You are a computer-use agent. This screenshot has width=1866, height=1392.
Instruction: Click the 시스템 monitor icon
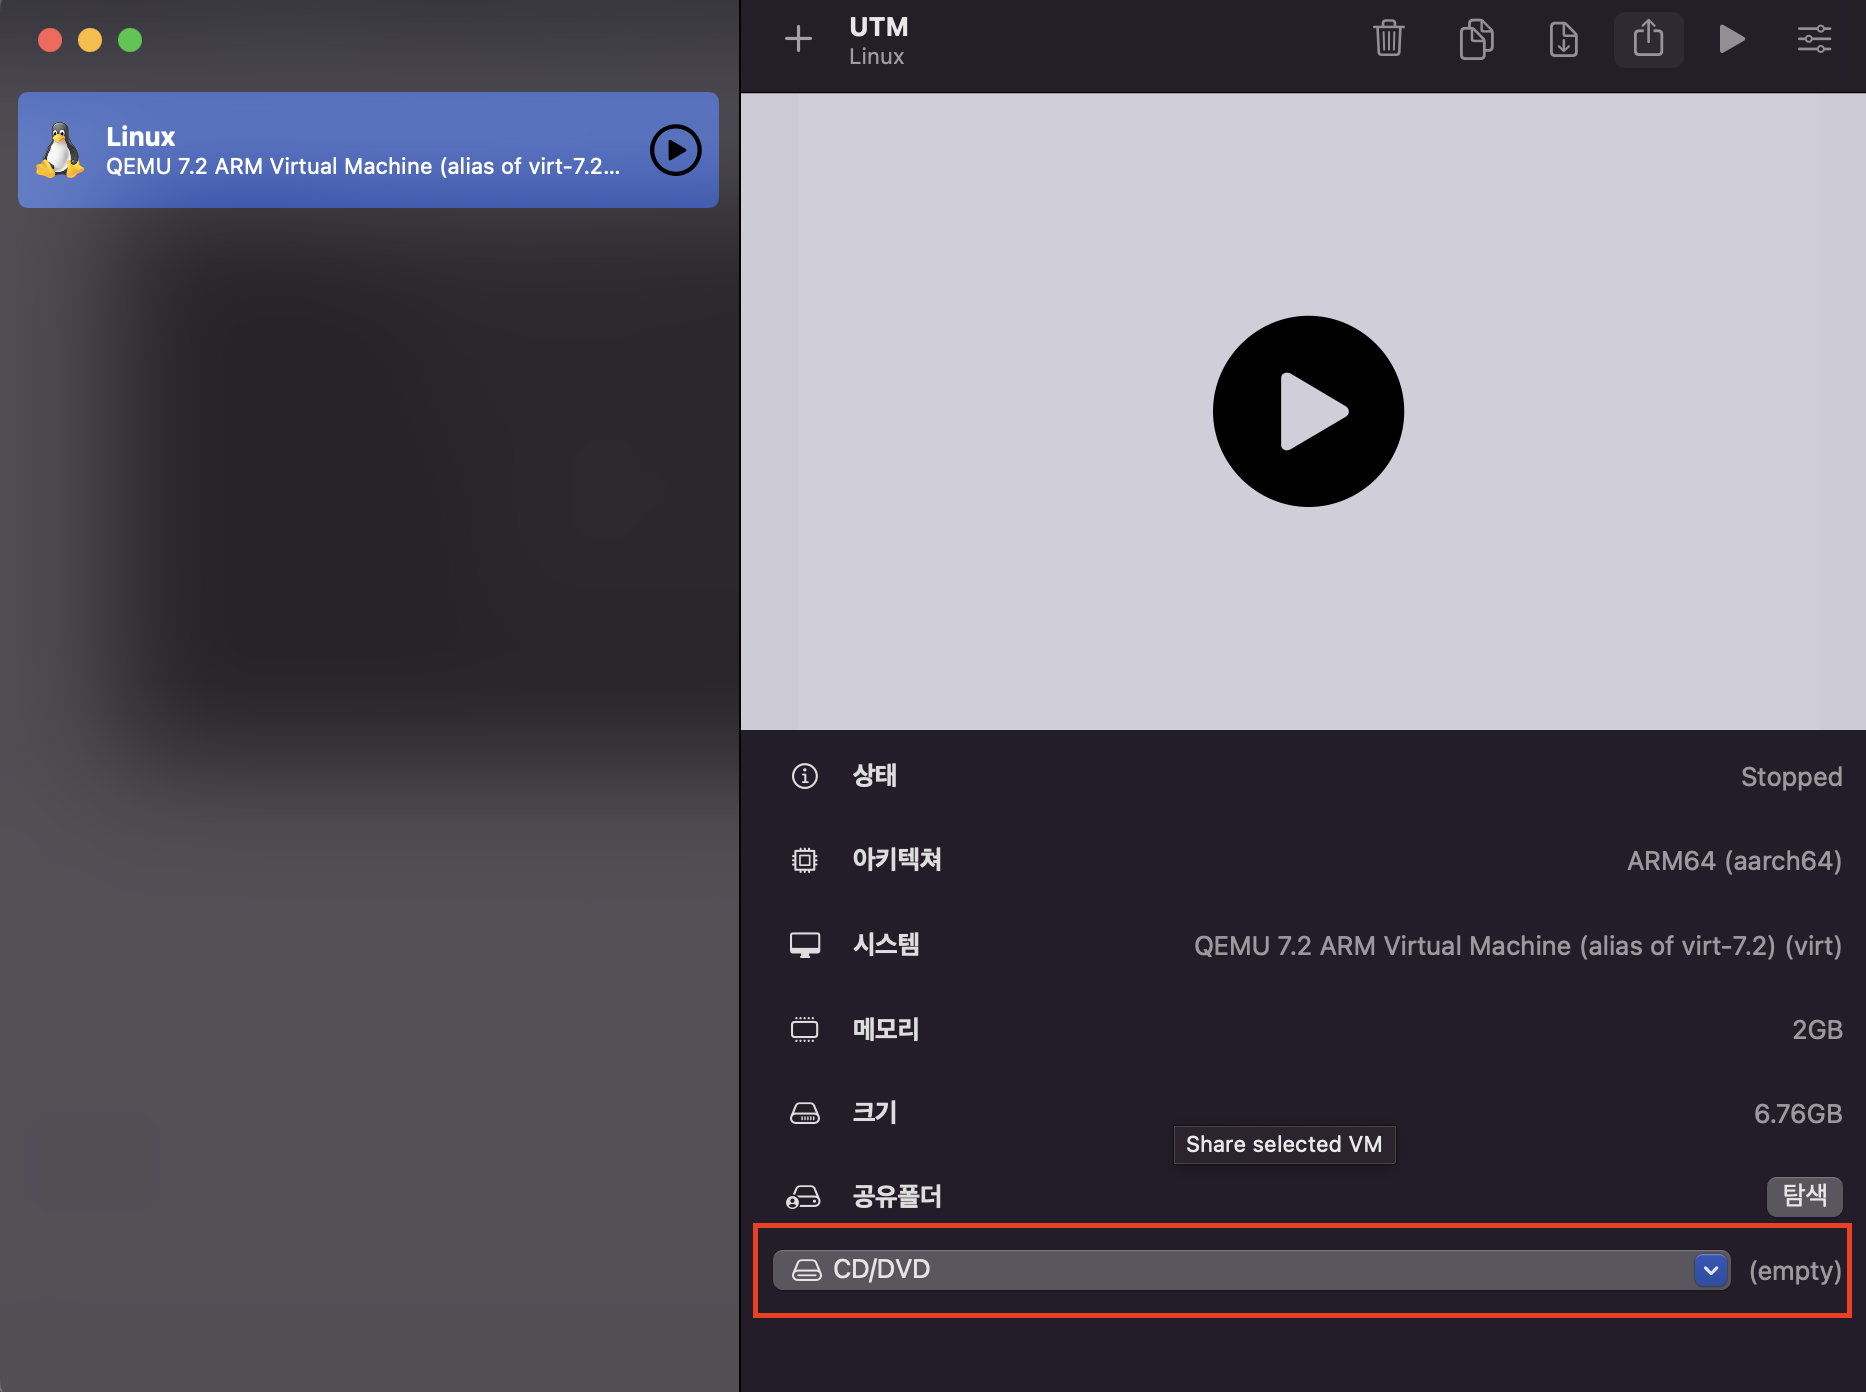[804, 945]
